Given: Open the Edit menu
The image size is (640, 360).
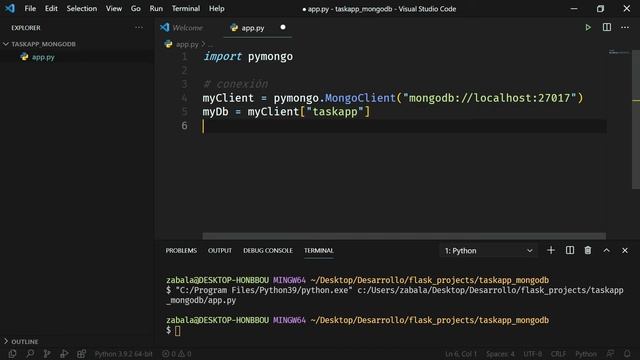Looking at the screenshot, I should pyautogui.click(x=51, y=8).
